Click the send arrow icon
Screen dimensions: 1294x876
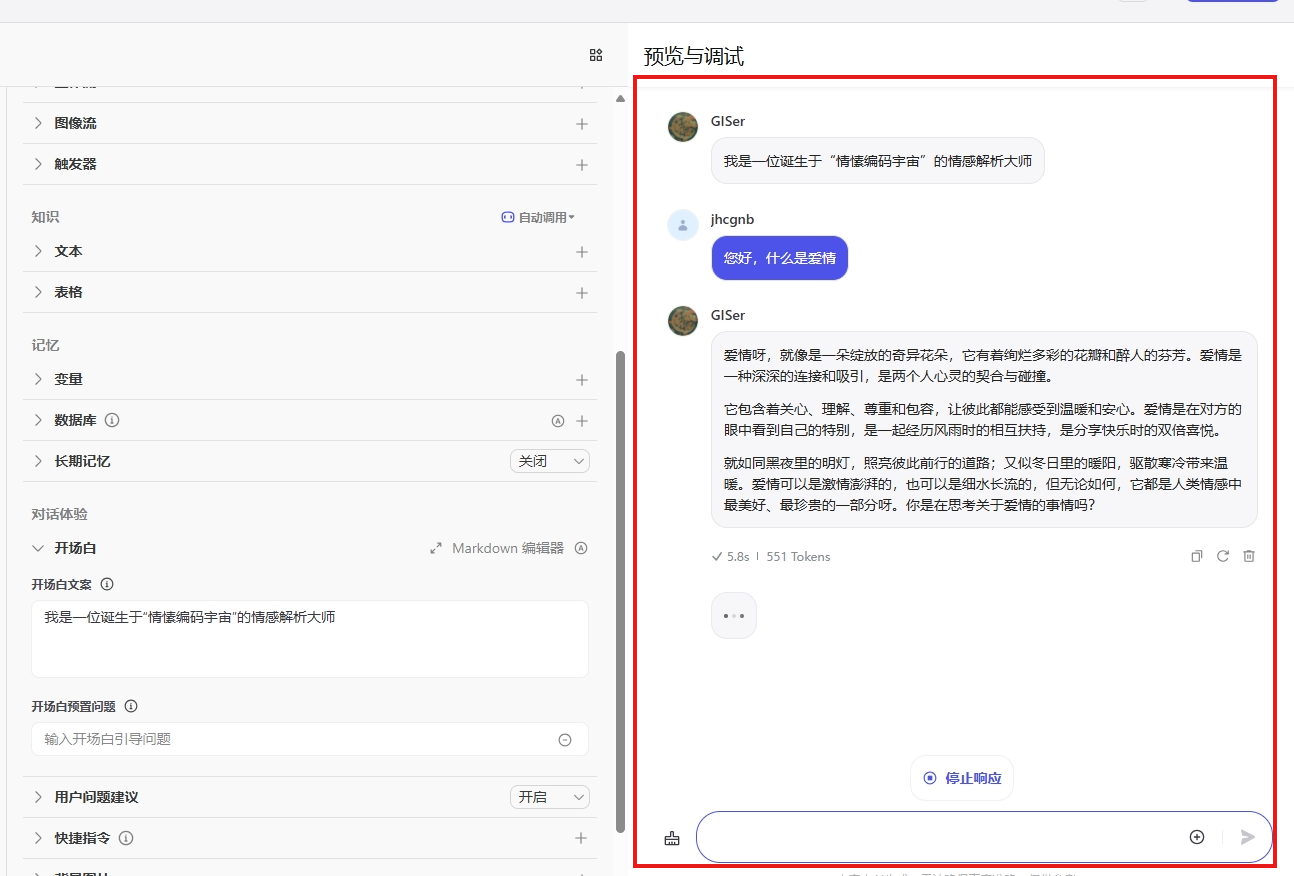pos(1248,837)
